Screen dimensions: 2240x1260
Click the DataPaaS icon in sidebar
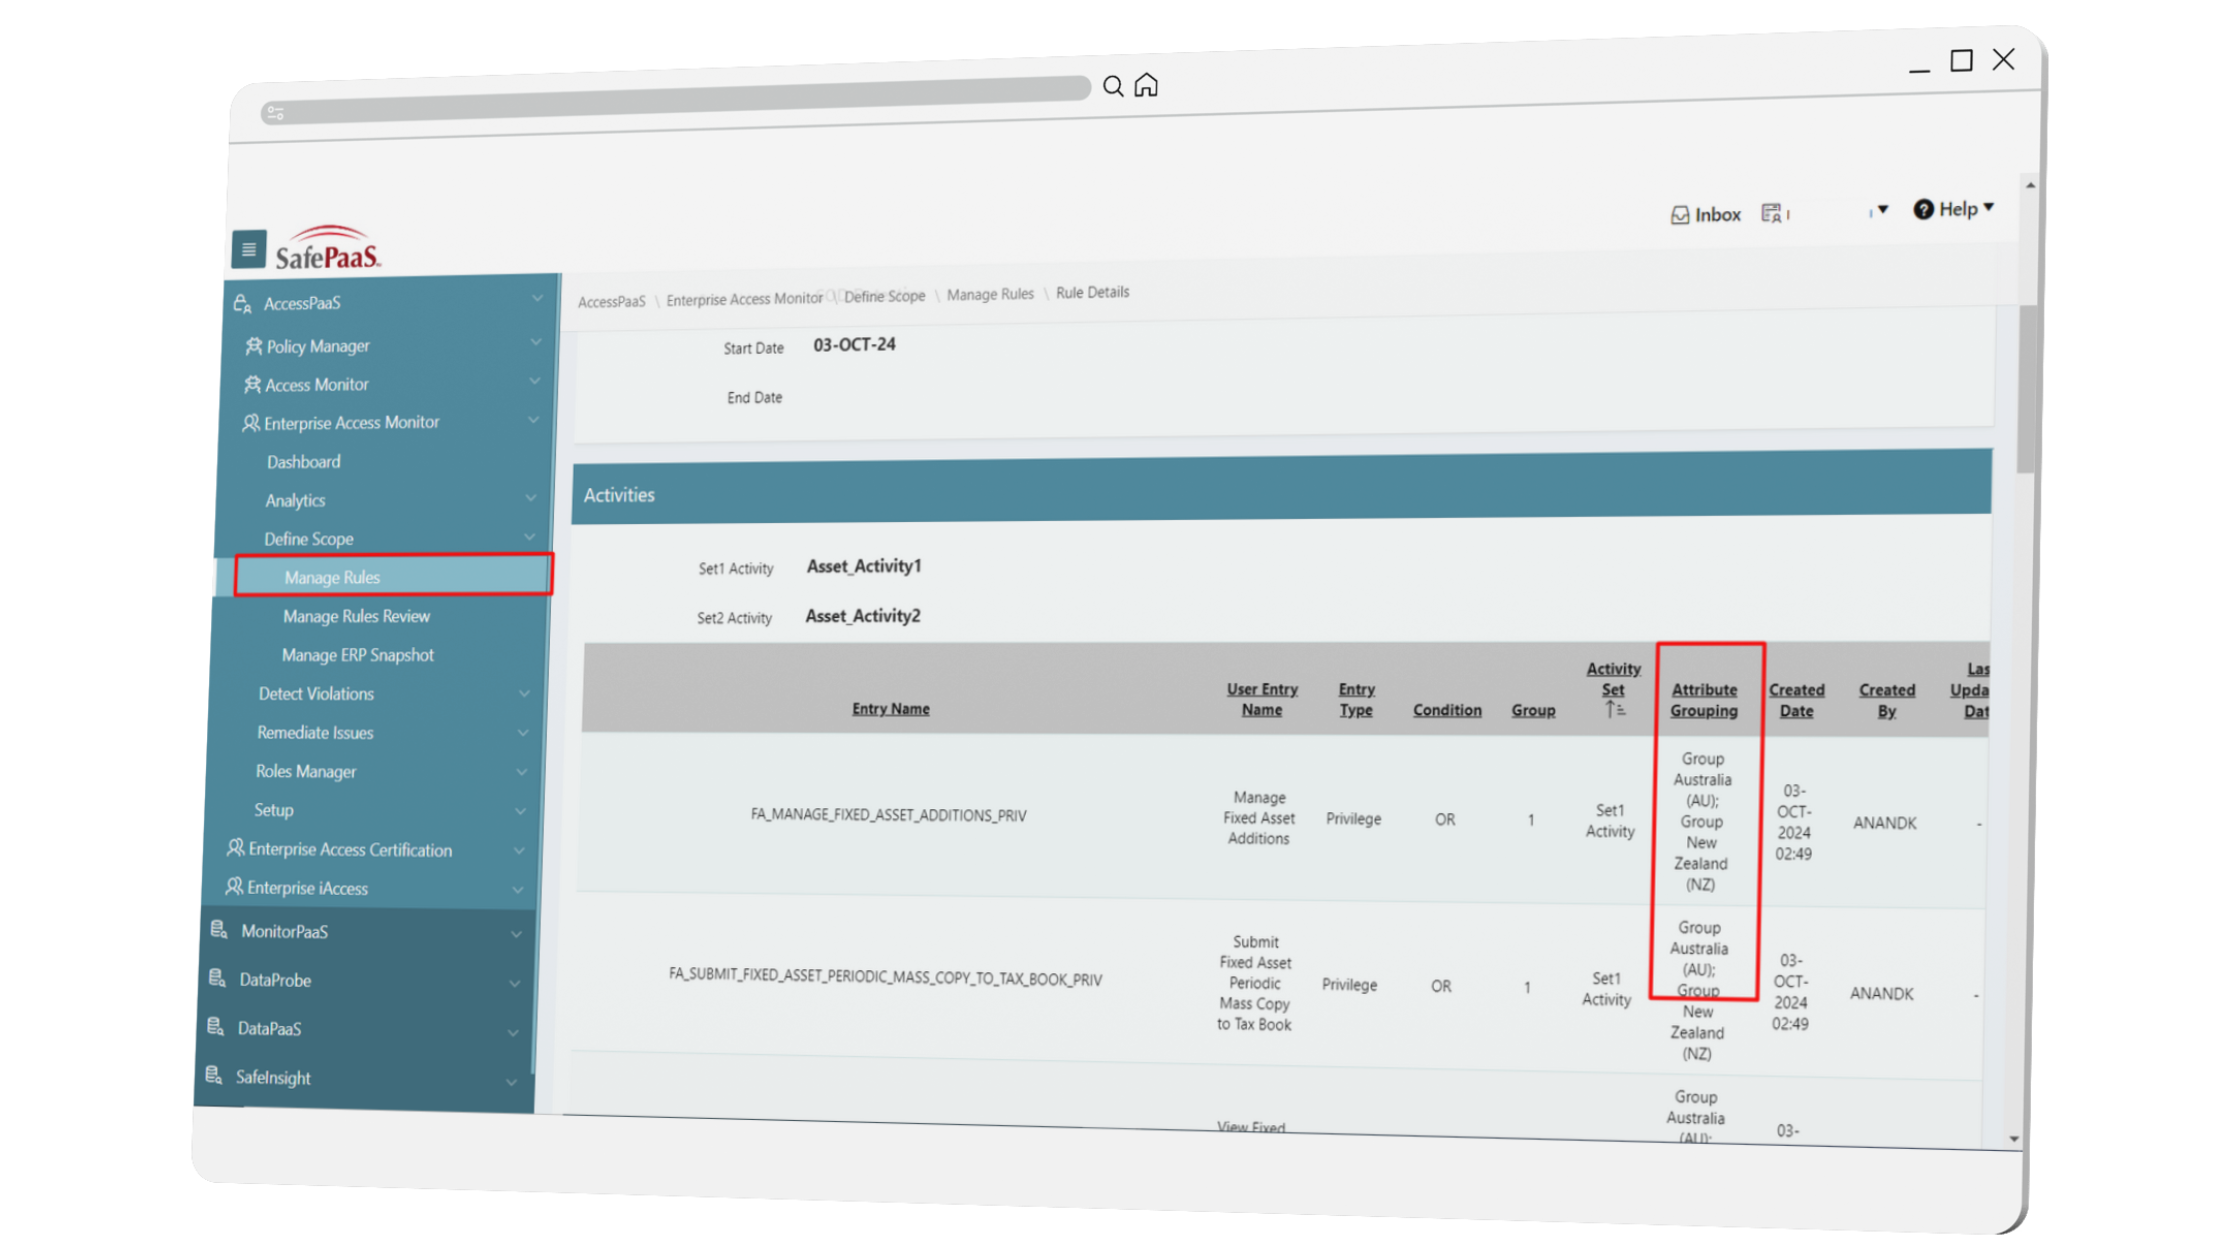(215, 1026)
